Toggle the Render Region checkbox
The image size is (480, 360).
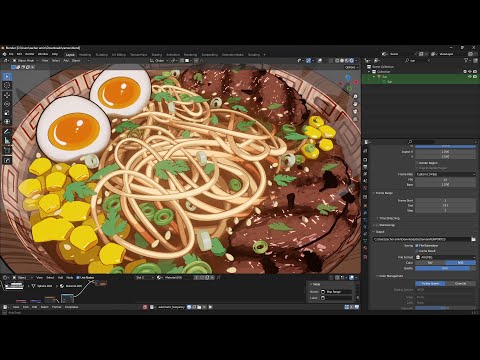417,163
